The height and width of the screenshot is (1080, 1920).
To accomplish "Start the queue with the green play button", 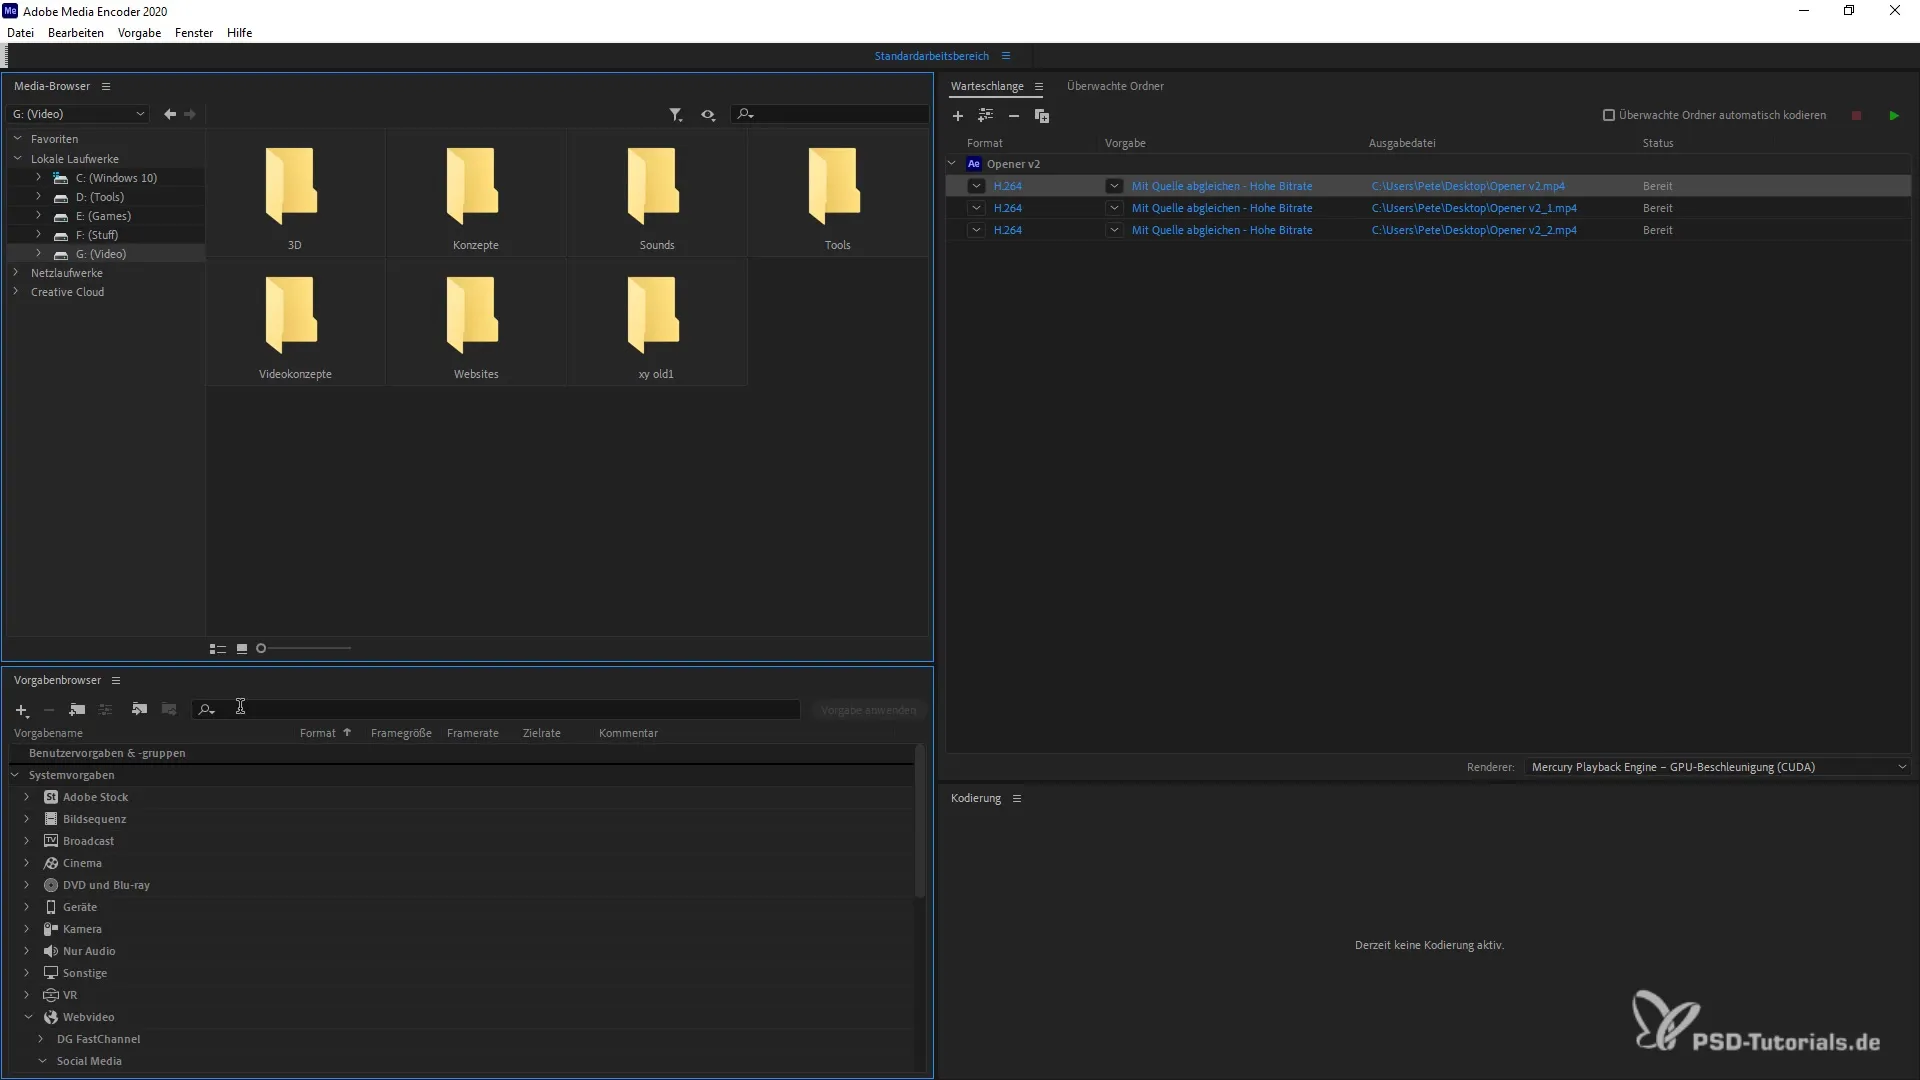I will pyautogui.click(x=1894, y=116).
